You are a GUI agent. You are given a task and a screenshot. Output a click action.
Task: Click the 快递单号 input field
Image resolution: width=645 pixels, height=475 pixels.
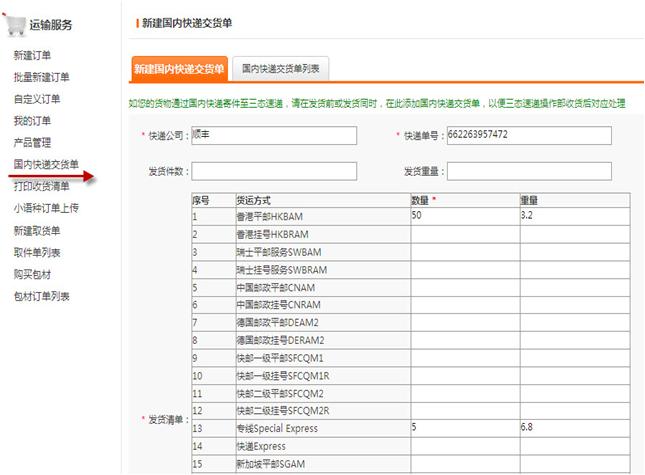pyautogui.click(x=528, y=135)
